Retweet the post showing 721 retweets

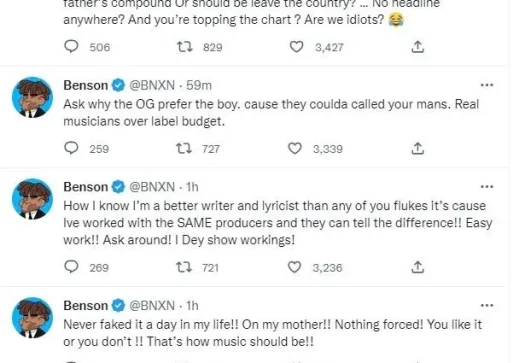pos(184,267)
